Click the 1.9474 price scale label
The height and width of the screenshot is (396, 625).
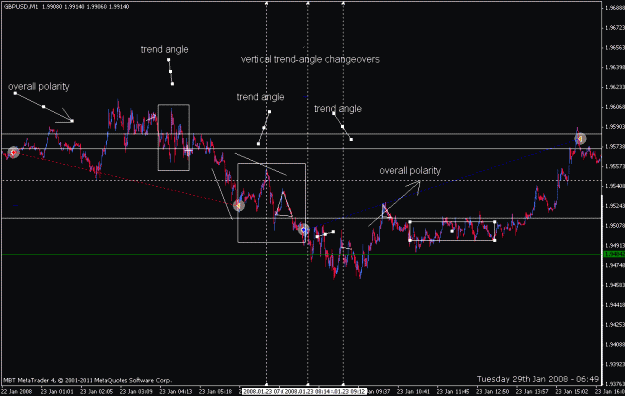coord(615,265)
